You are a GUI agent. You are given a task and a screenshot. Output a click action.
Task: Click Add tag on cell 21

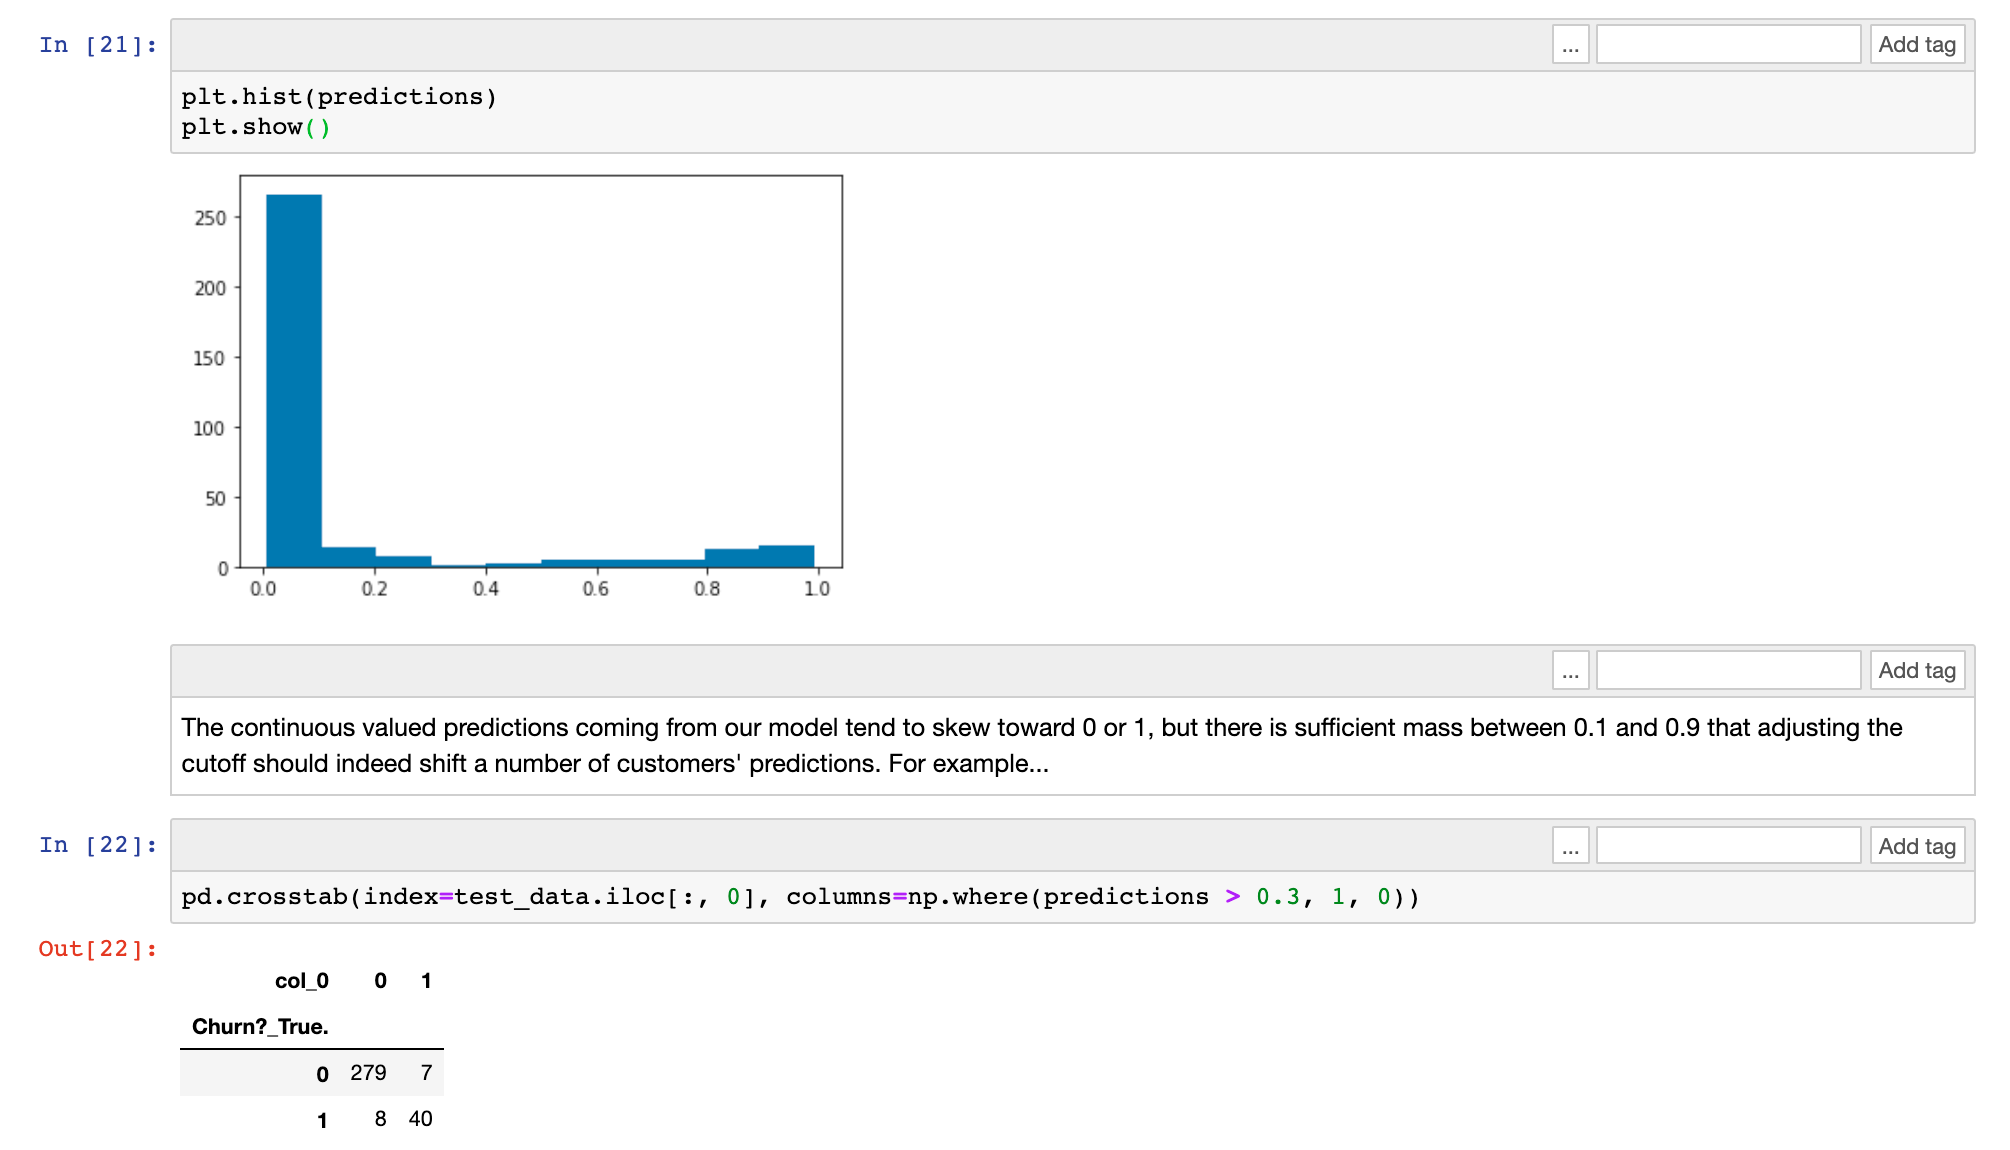click(1916, 45)
